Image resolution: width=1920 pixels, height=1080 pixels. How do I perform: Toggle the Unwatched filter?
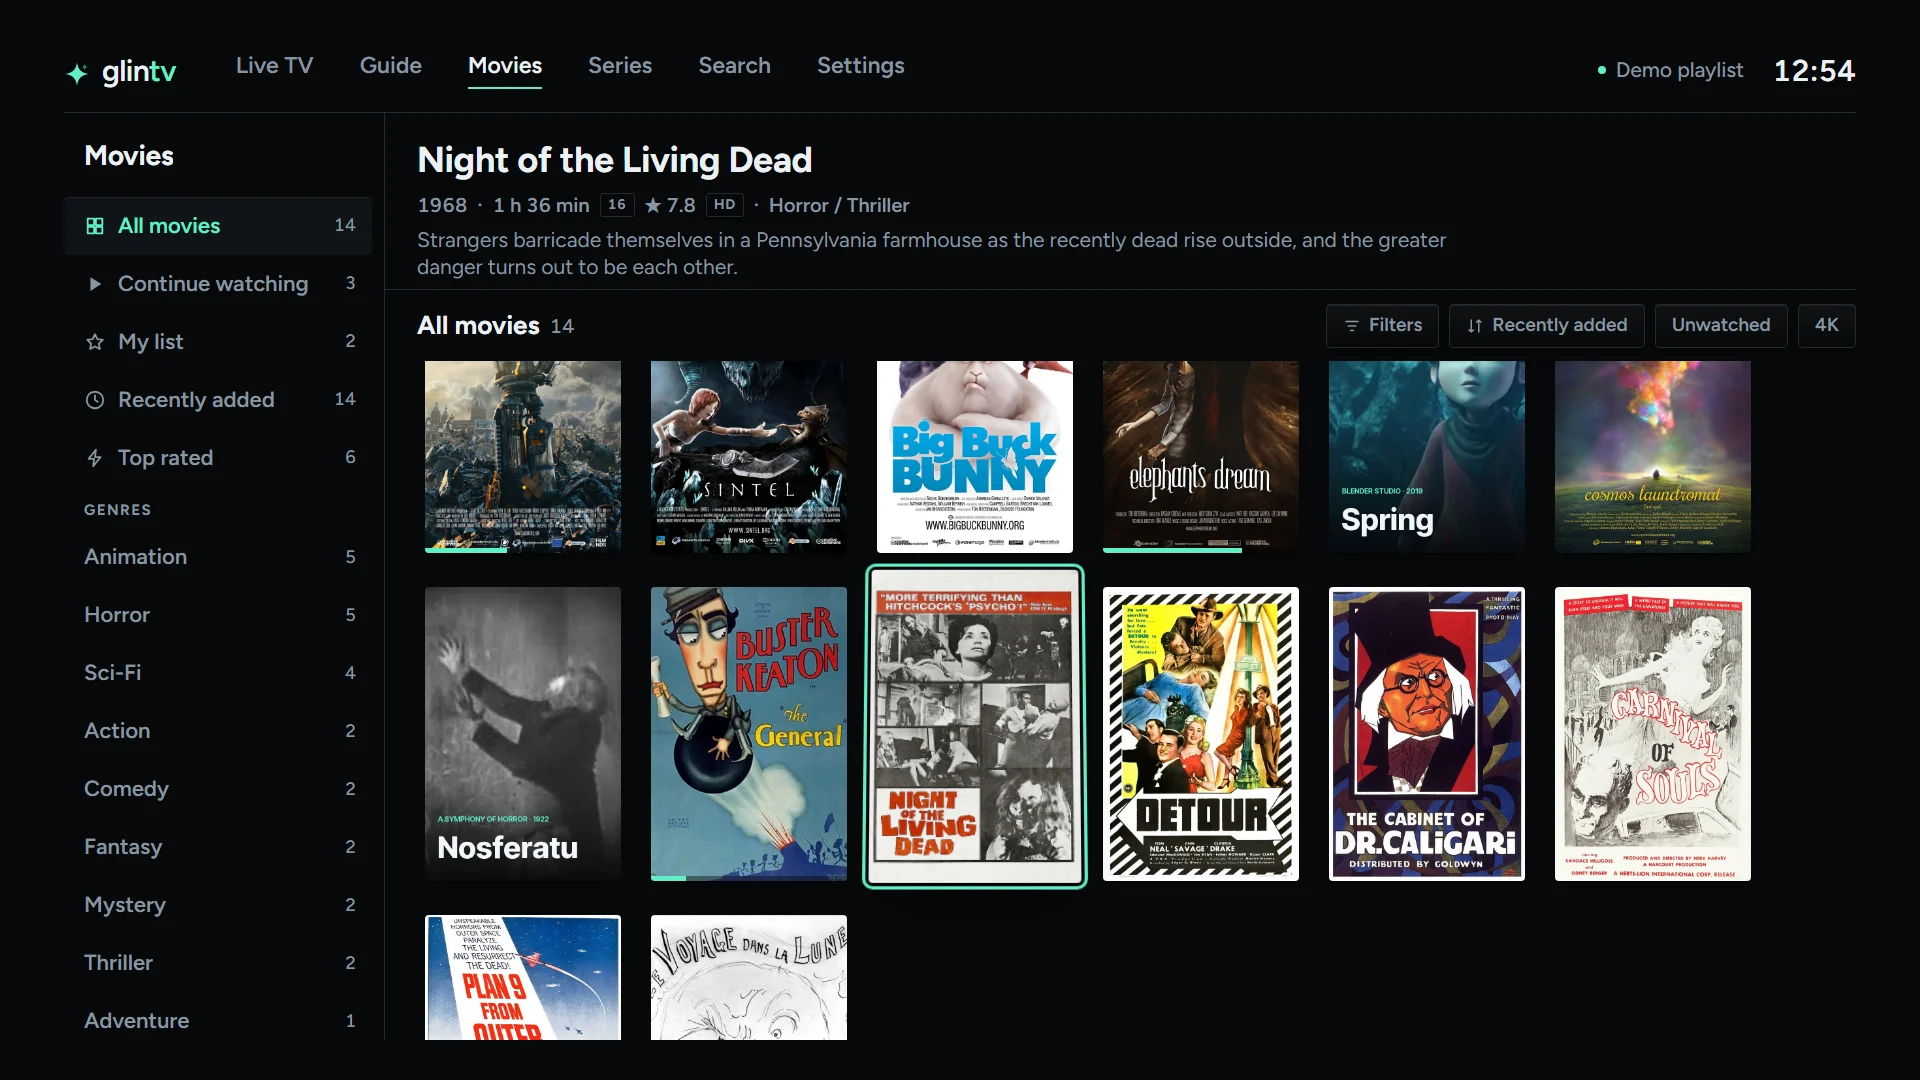point(1721,326)
